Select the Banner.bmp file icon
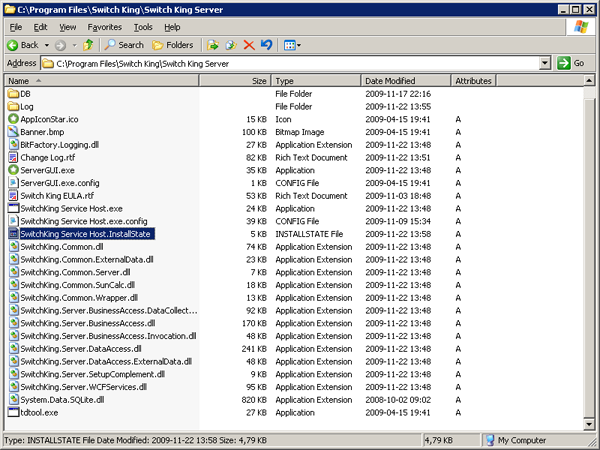 click(13, 132)
